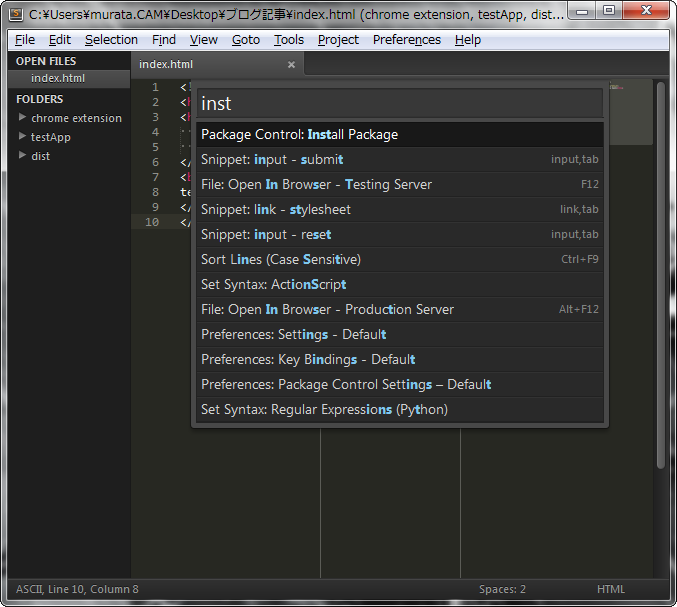This screenshot has width=677, height=607.
Task: Minimize the Sublime Text window
Action: (x=582, y=11)
